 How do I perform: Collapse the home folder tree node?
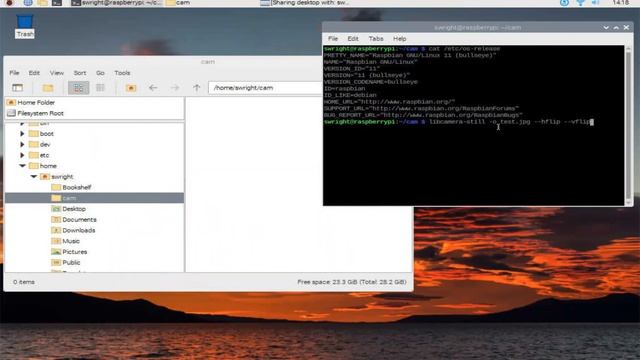(x=22, y=166)
